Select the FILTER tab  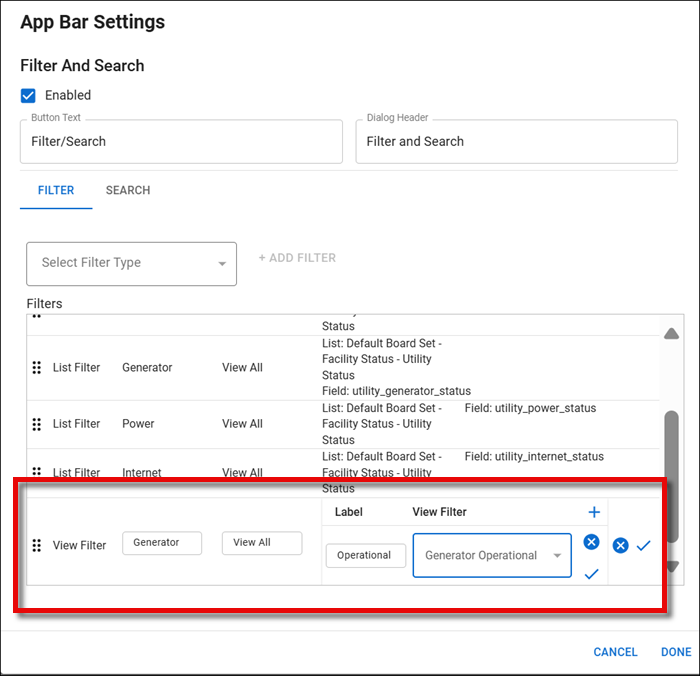pyautogui.click(x=56, y=190)
